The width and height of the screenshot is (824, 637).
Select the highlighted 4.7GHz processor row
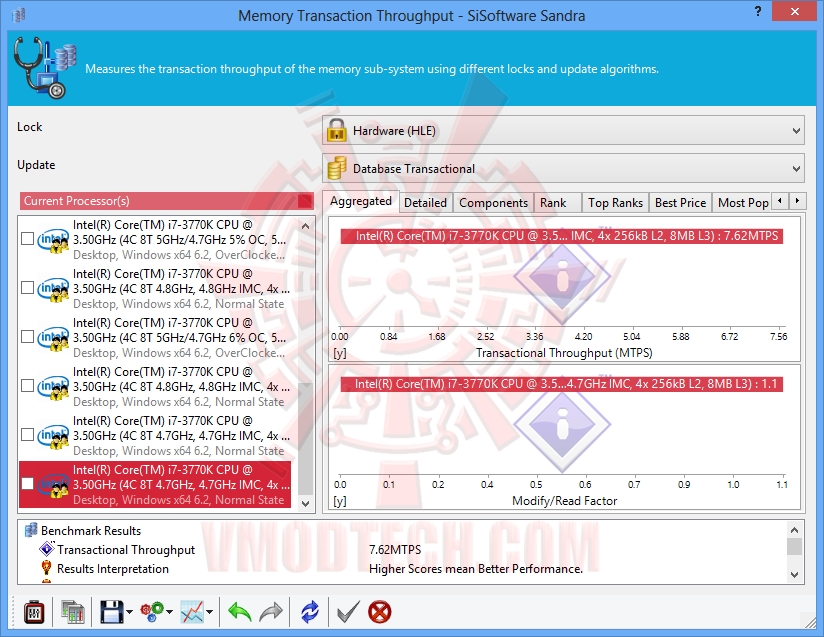156,484
